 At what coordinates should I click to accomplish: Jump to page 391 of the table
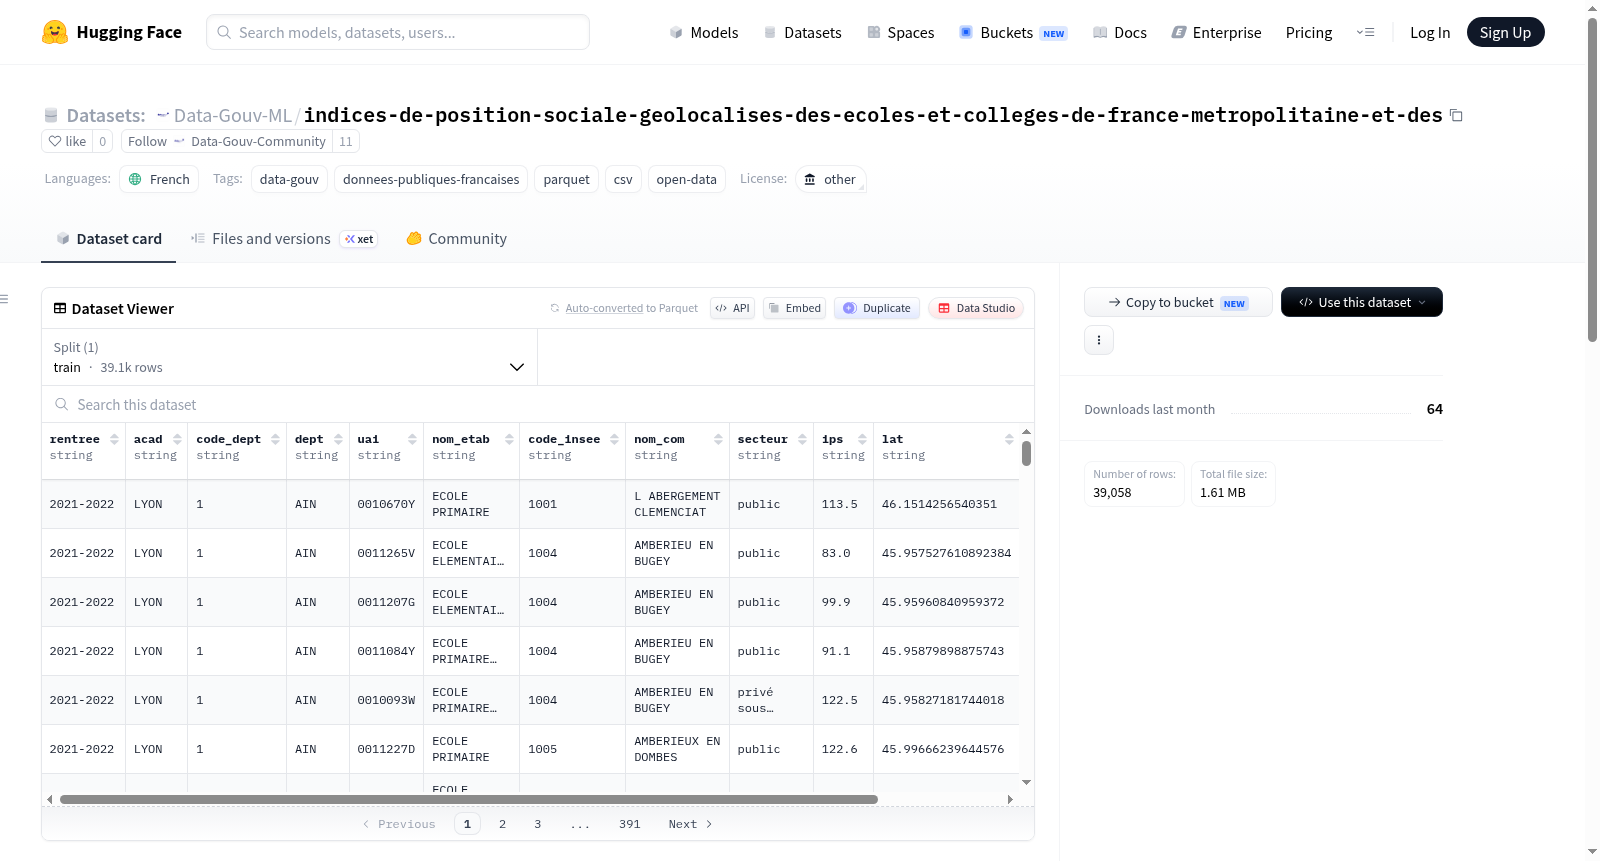(x=629, y=824)
